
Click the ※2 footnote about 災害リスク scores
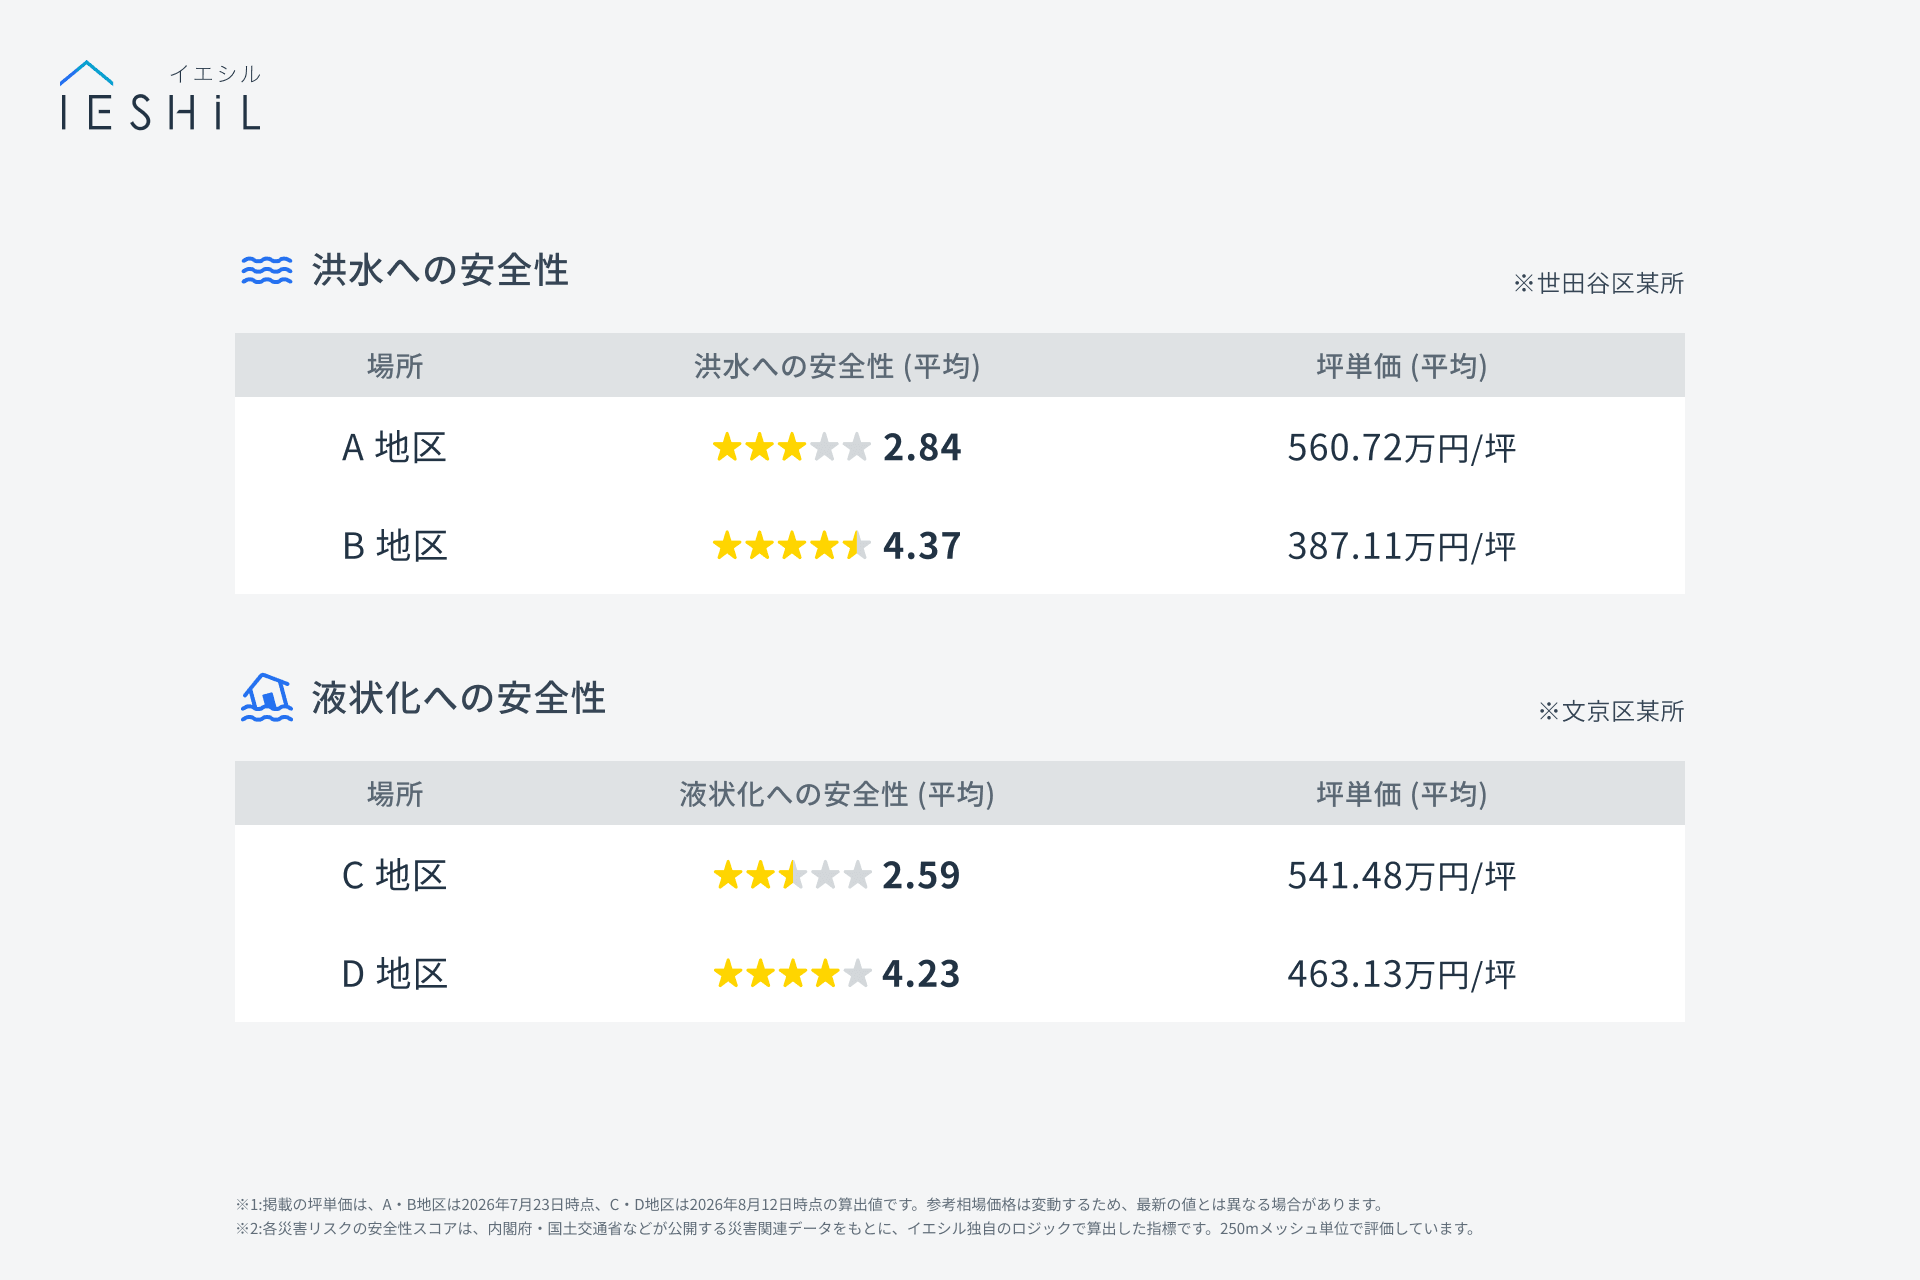point(857,1228)
